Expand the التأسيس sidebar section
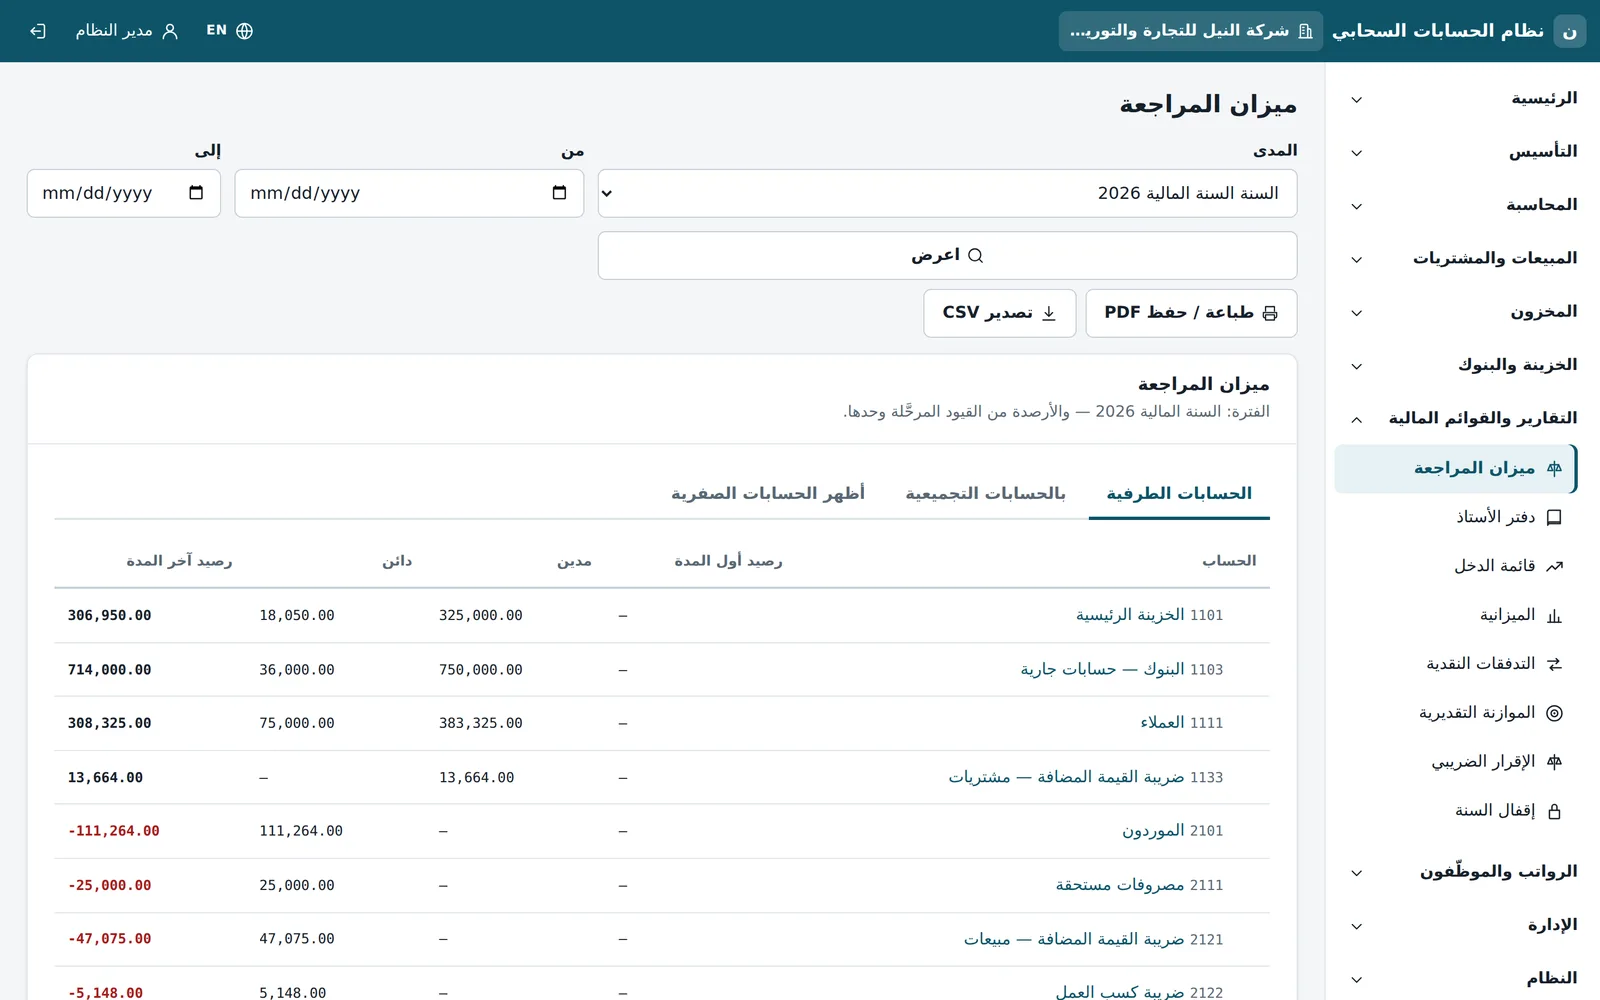The height and width of the screenshot is (1000, 1600). point(1463,152)
